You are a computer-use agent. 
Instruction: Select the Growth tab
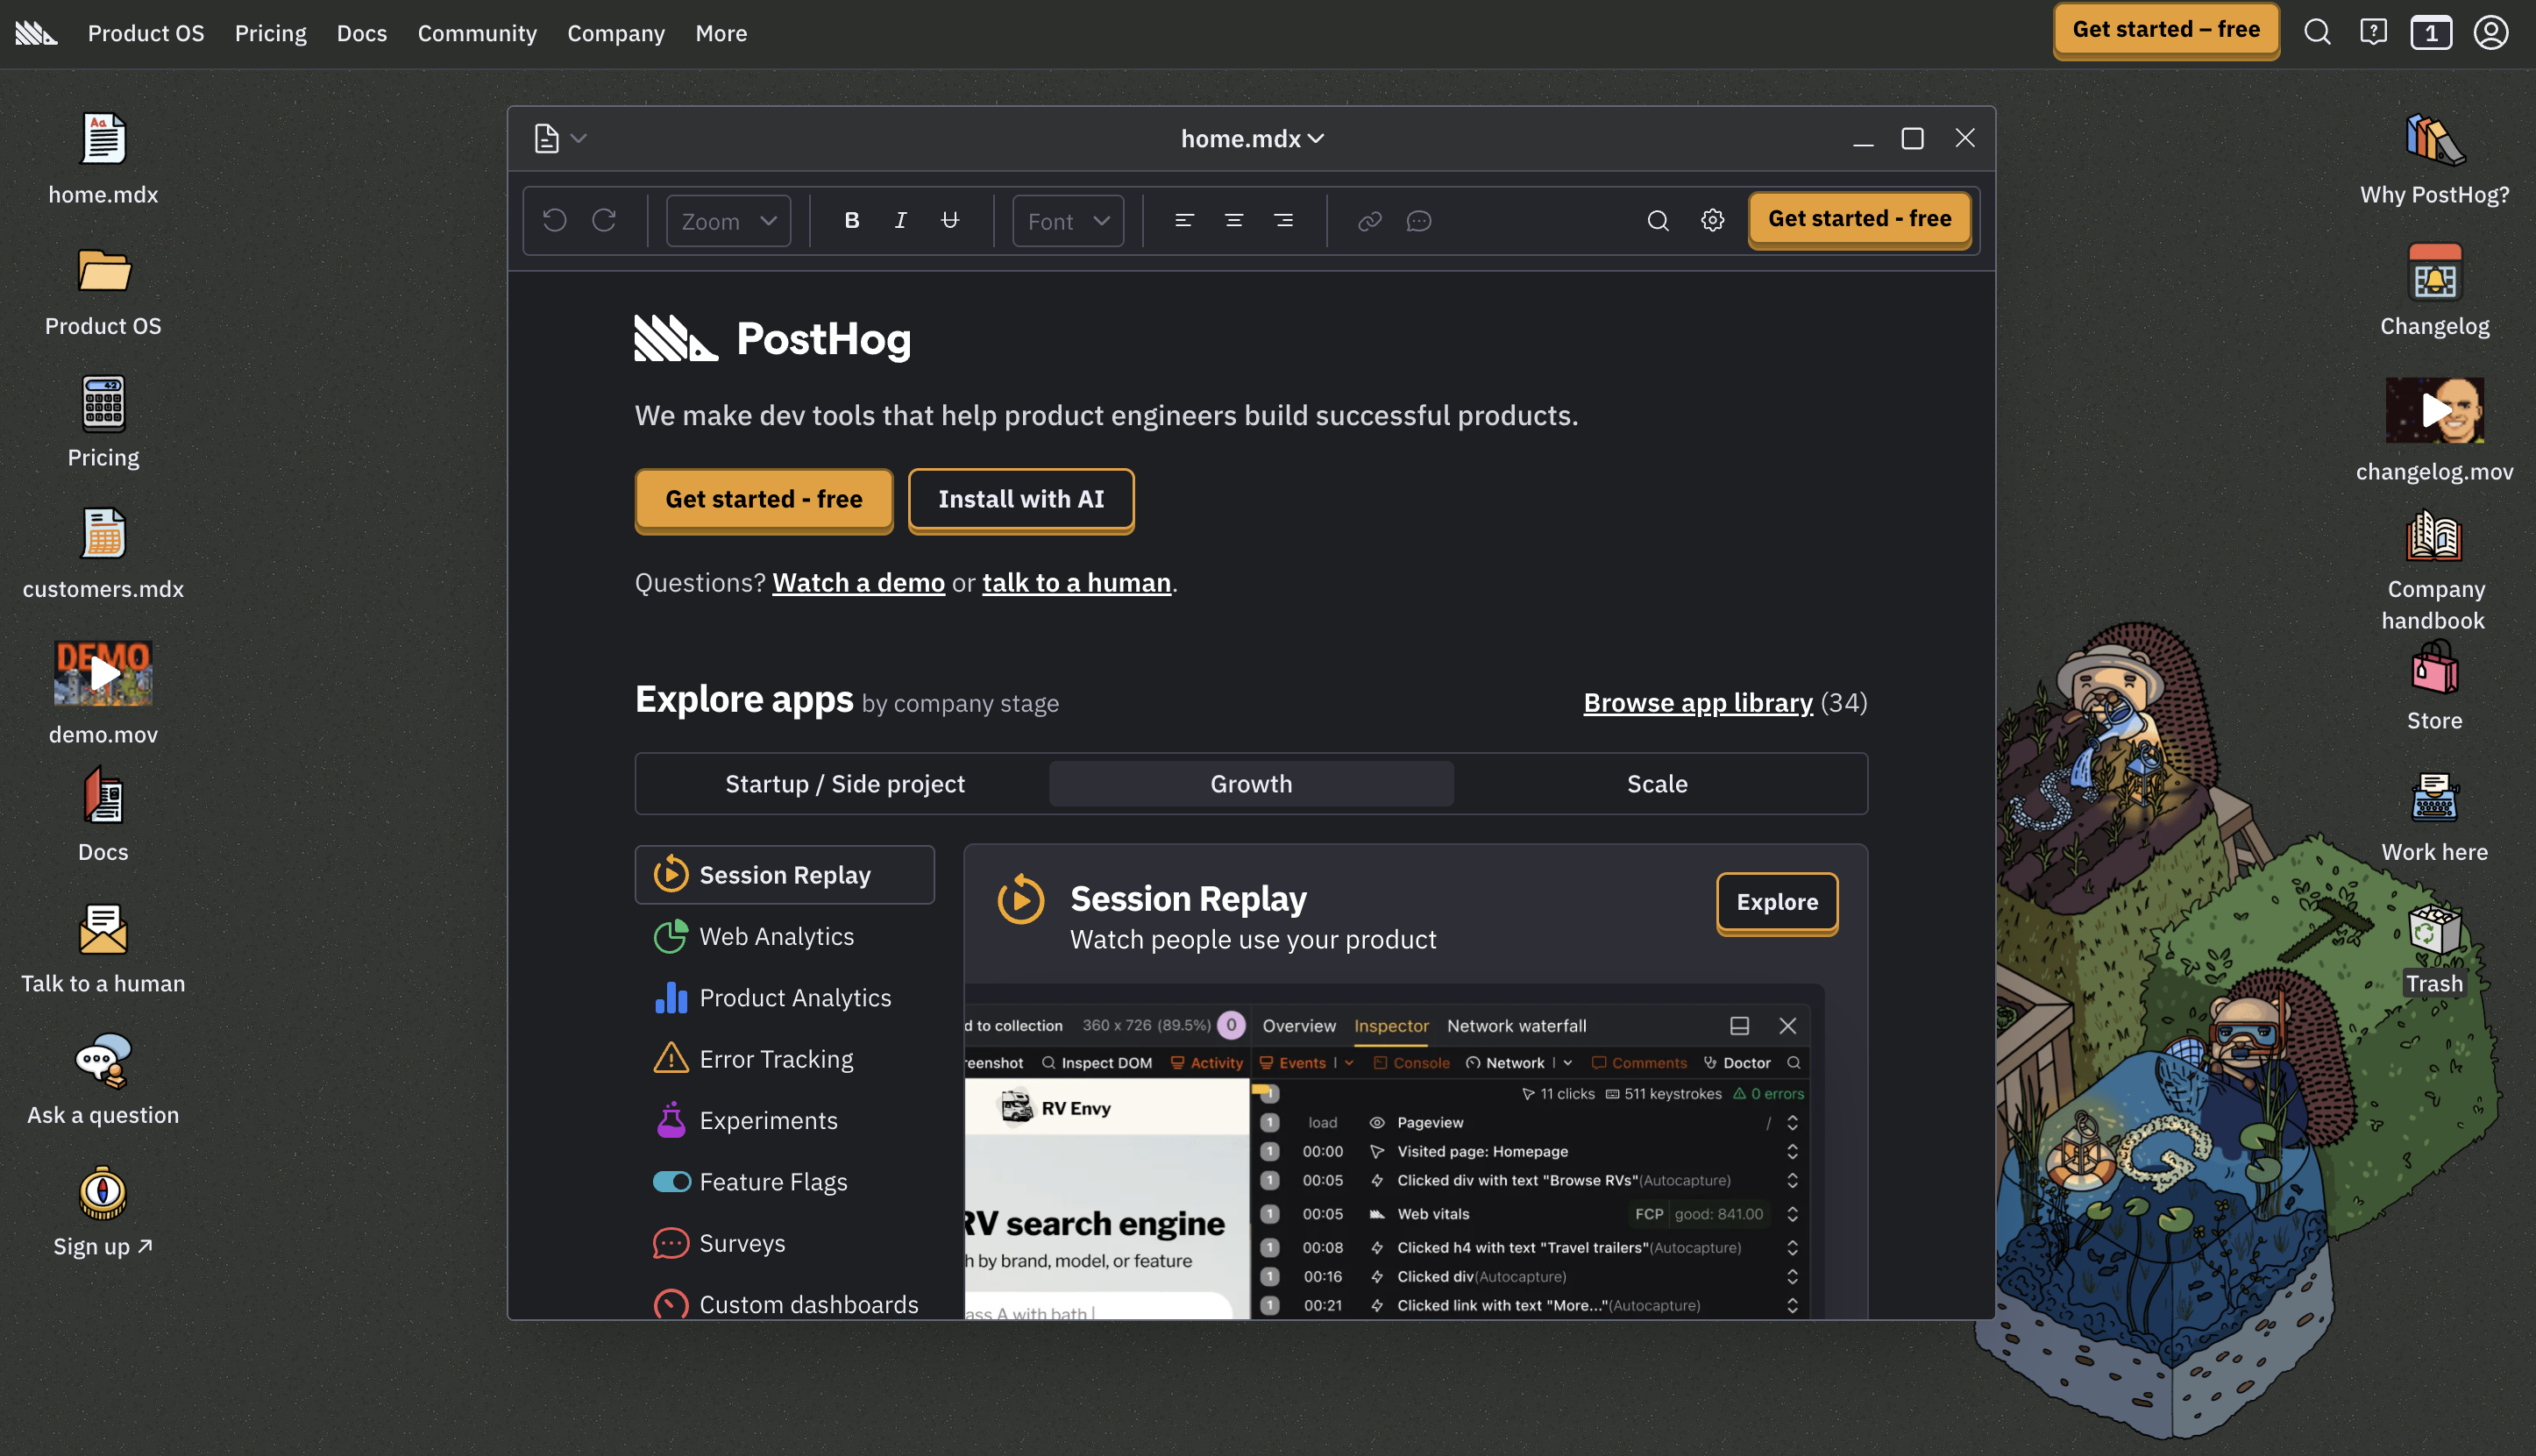(x=1251, y=784)
